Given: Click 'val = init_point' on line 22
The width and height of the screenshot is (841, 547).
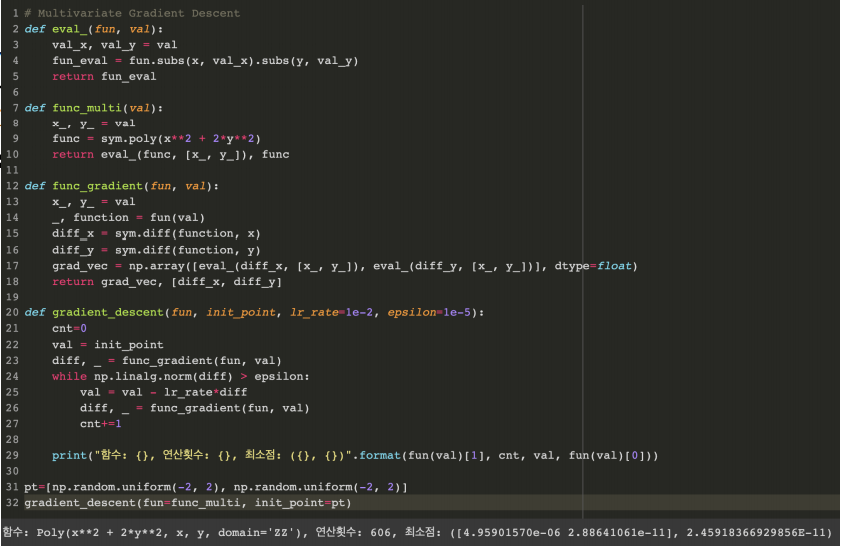Looking at the screenshot, I should (x=108, y=345).
